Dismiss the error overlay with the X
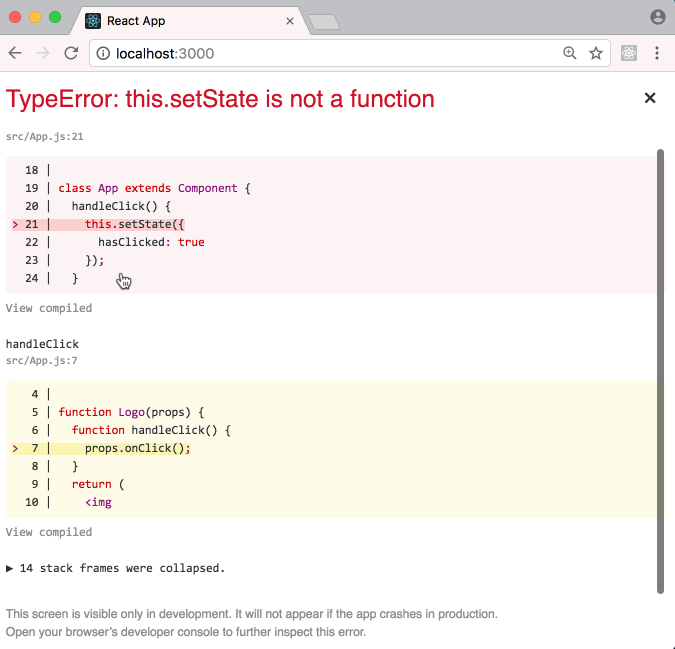 [650, 98]
